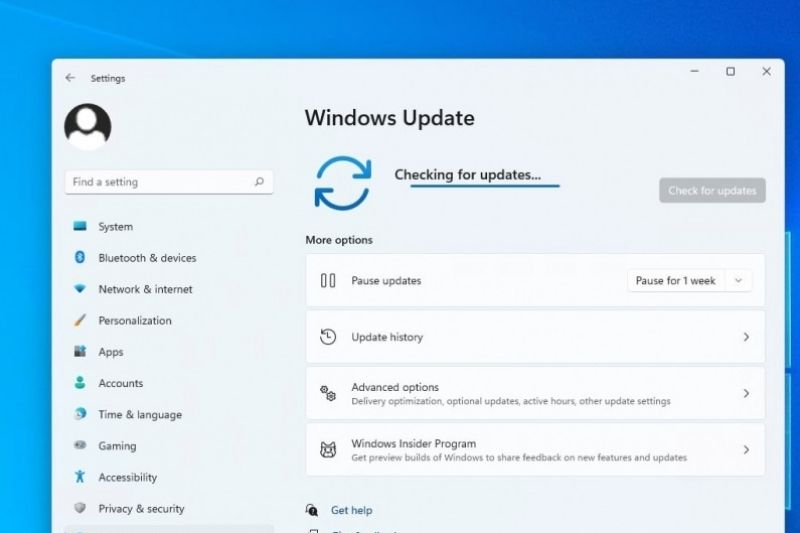
Task: Open Advanced options via right chevron
Action: (x=745, y=394)
